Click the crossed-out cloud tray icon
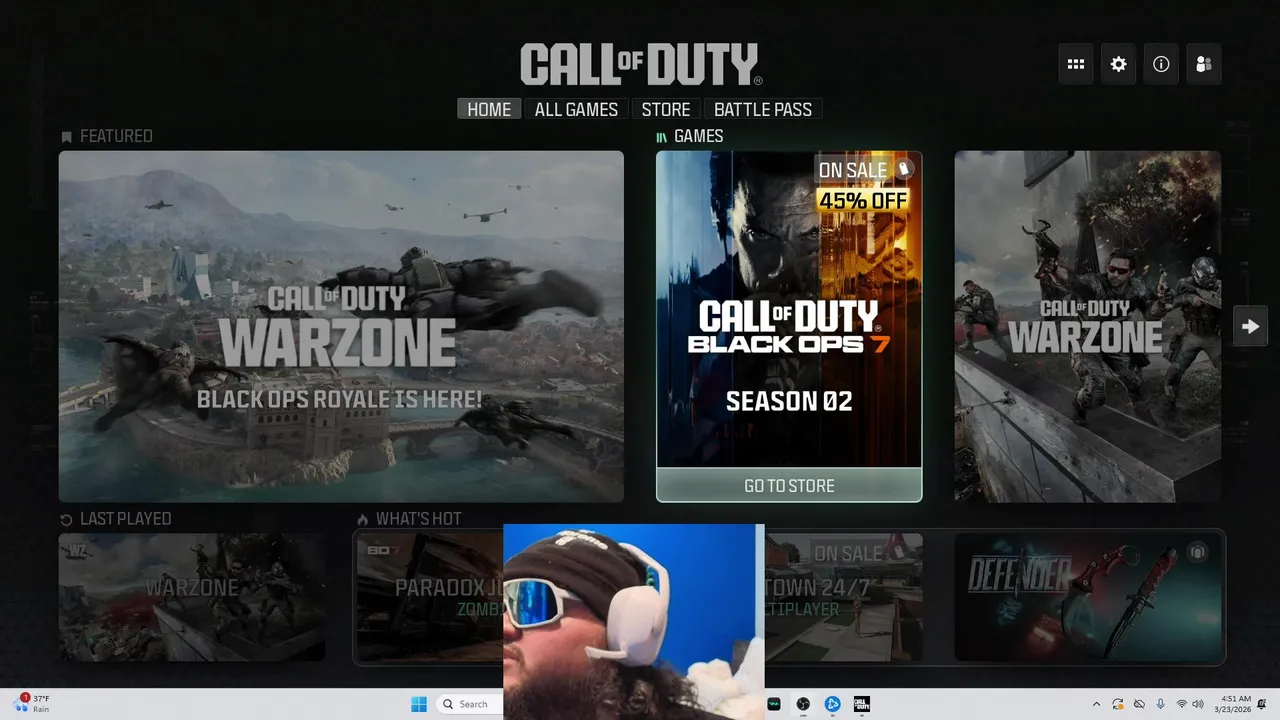 pyautogui.click(x=1139, y=704)
